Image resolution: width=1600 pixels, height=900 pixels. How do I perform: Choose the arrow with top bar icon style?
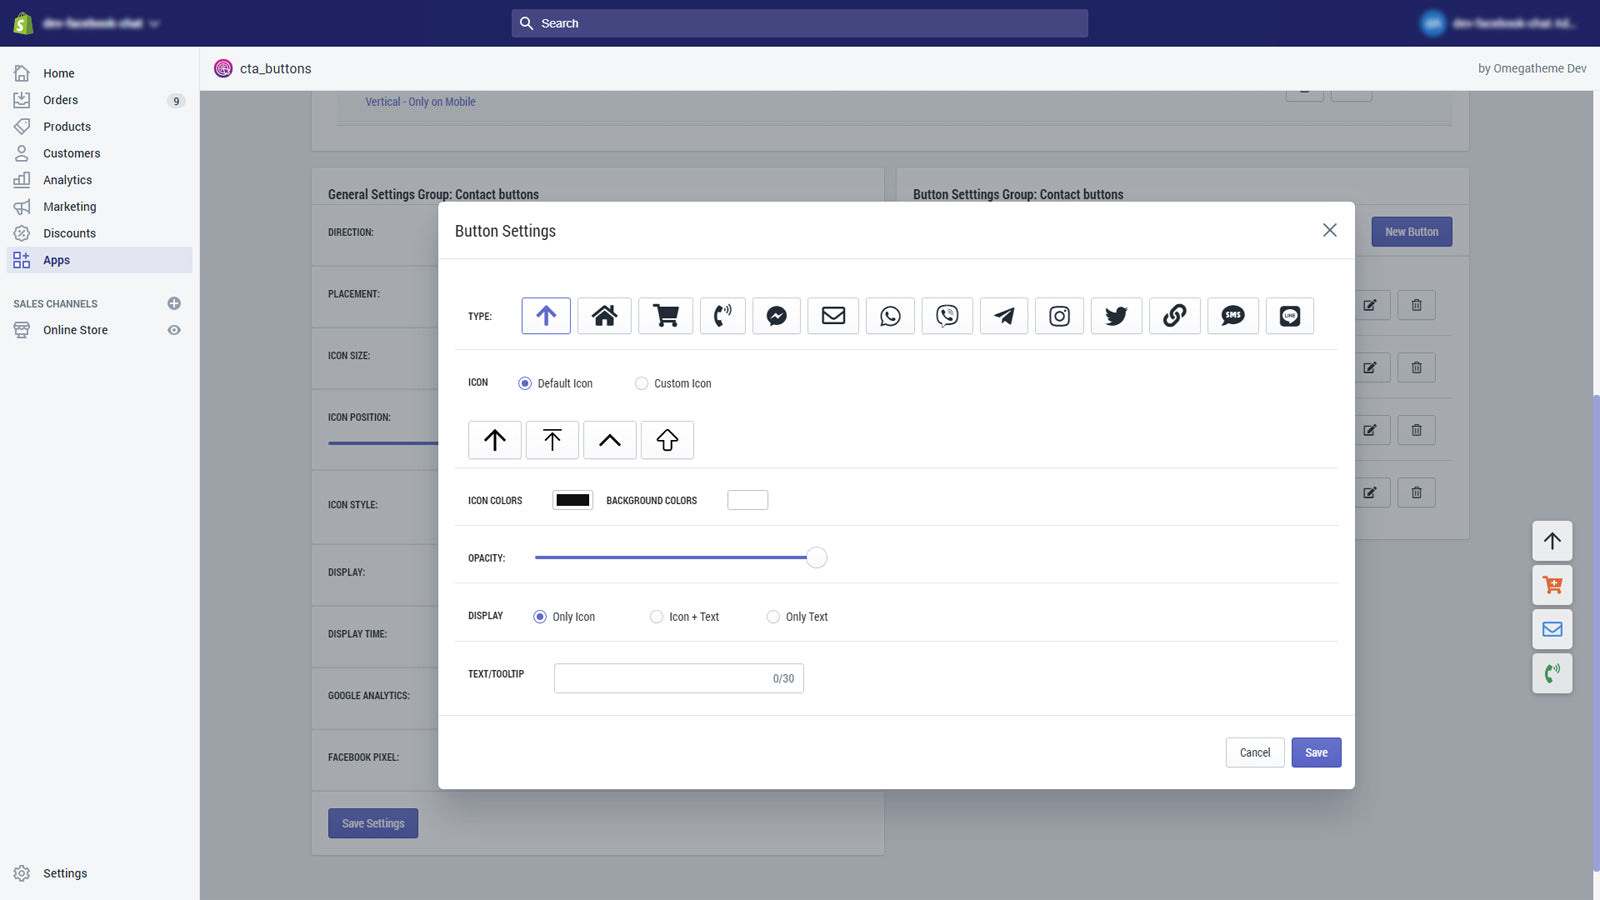tap(552, 439)
